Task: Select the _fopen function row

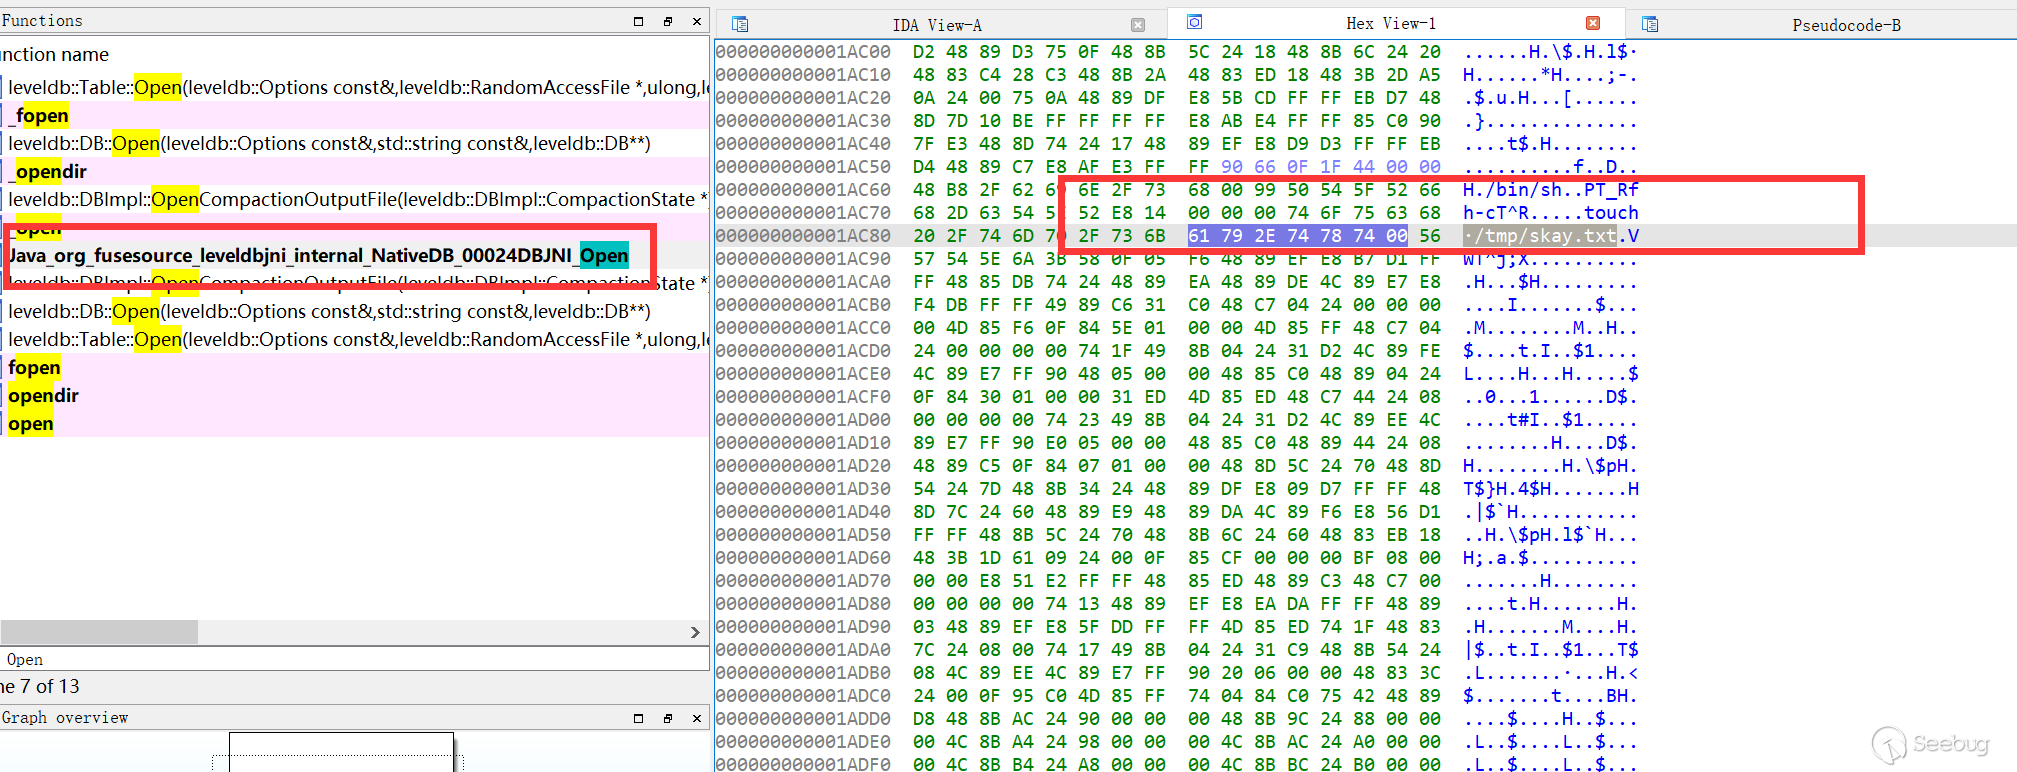Action: 355,115
